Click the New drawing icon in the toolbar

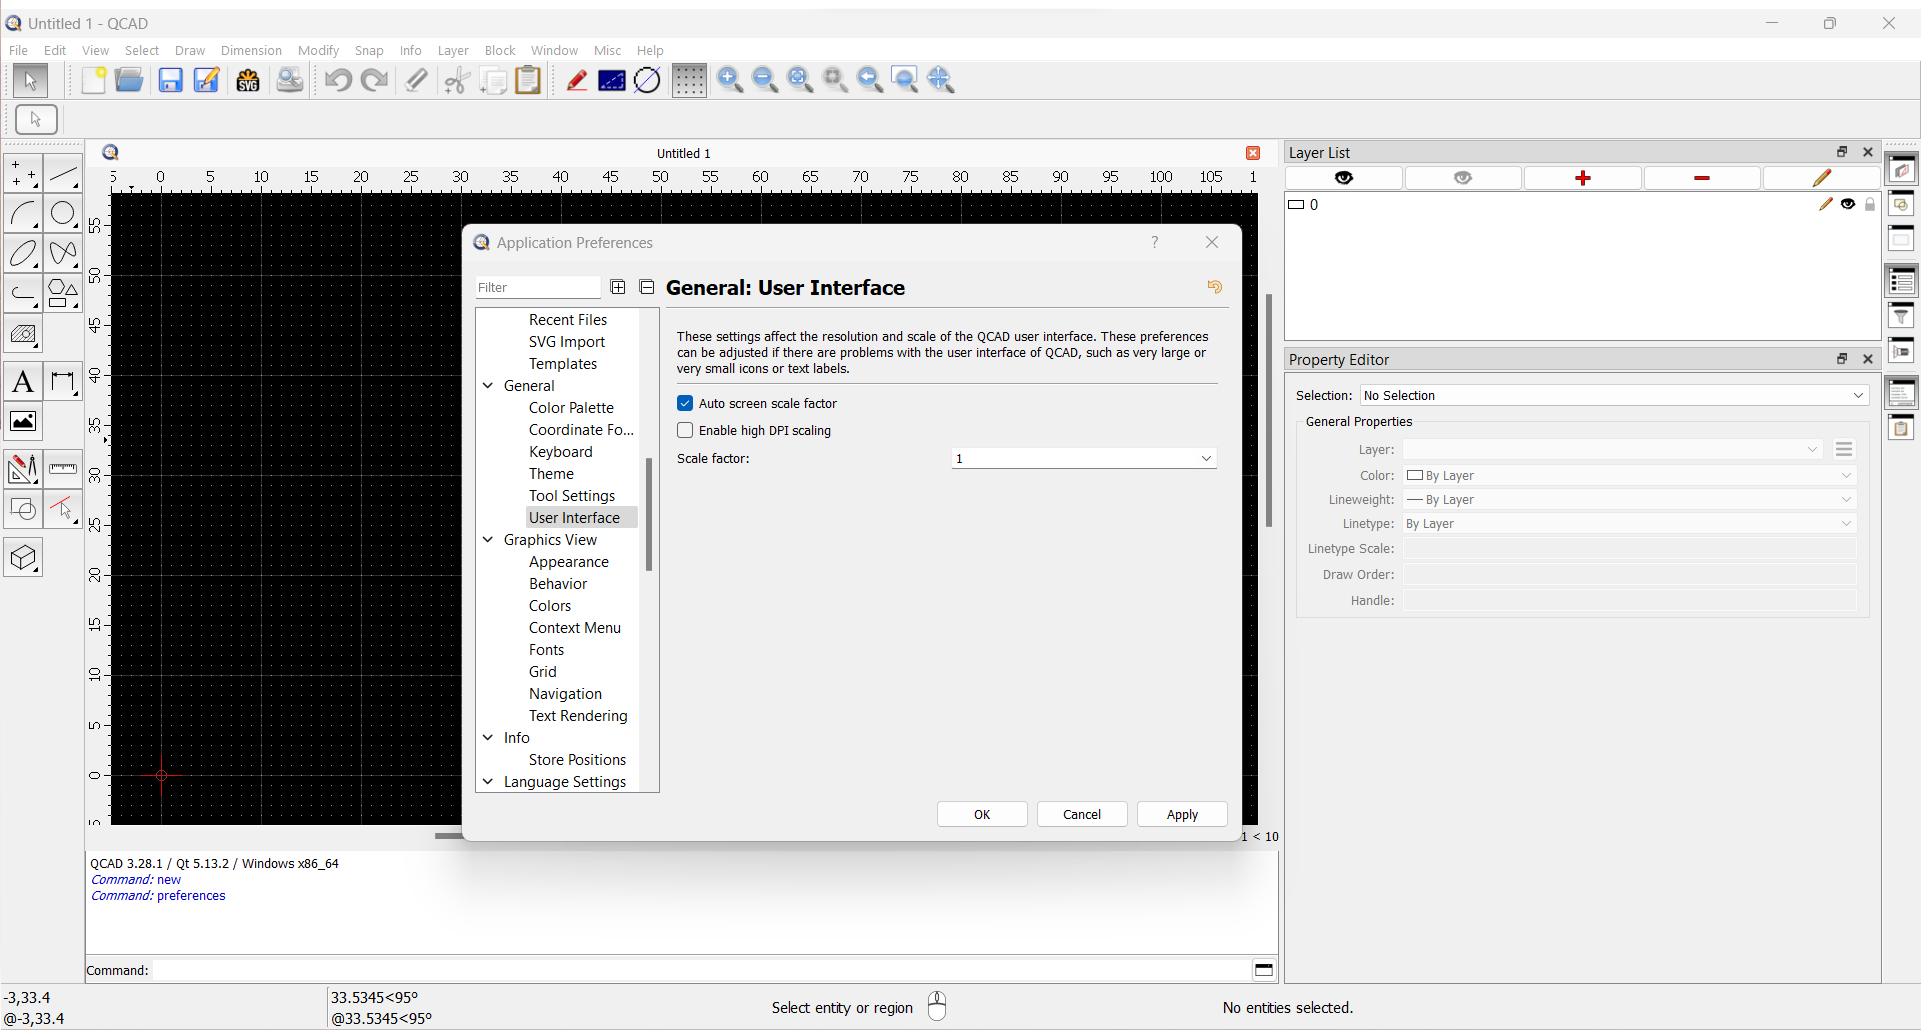(x=93, y=80)
